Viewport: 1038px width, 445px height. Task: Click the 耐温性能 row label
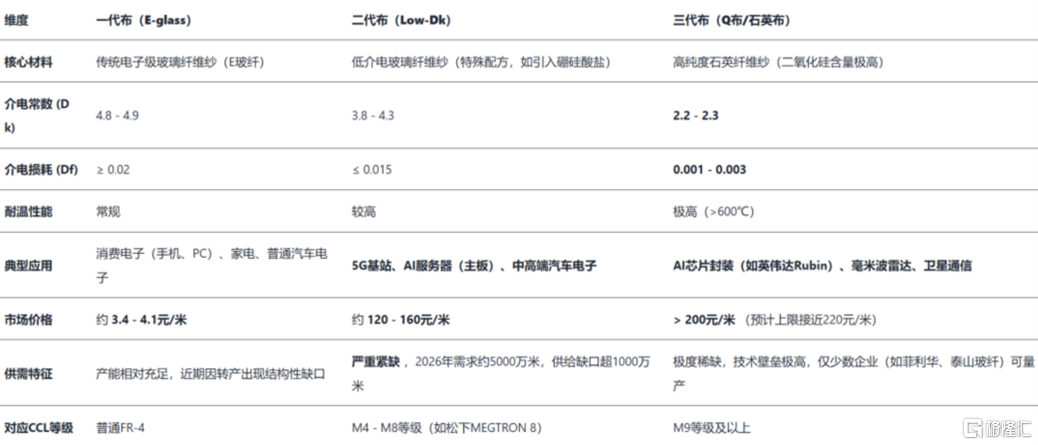[28, 212]
